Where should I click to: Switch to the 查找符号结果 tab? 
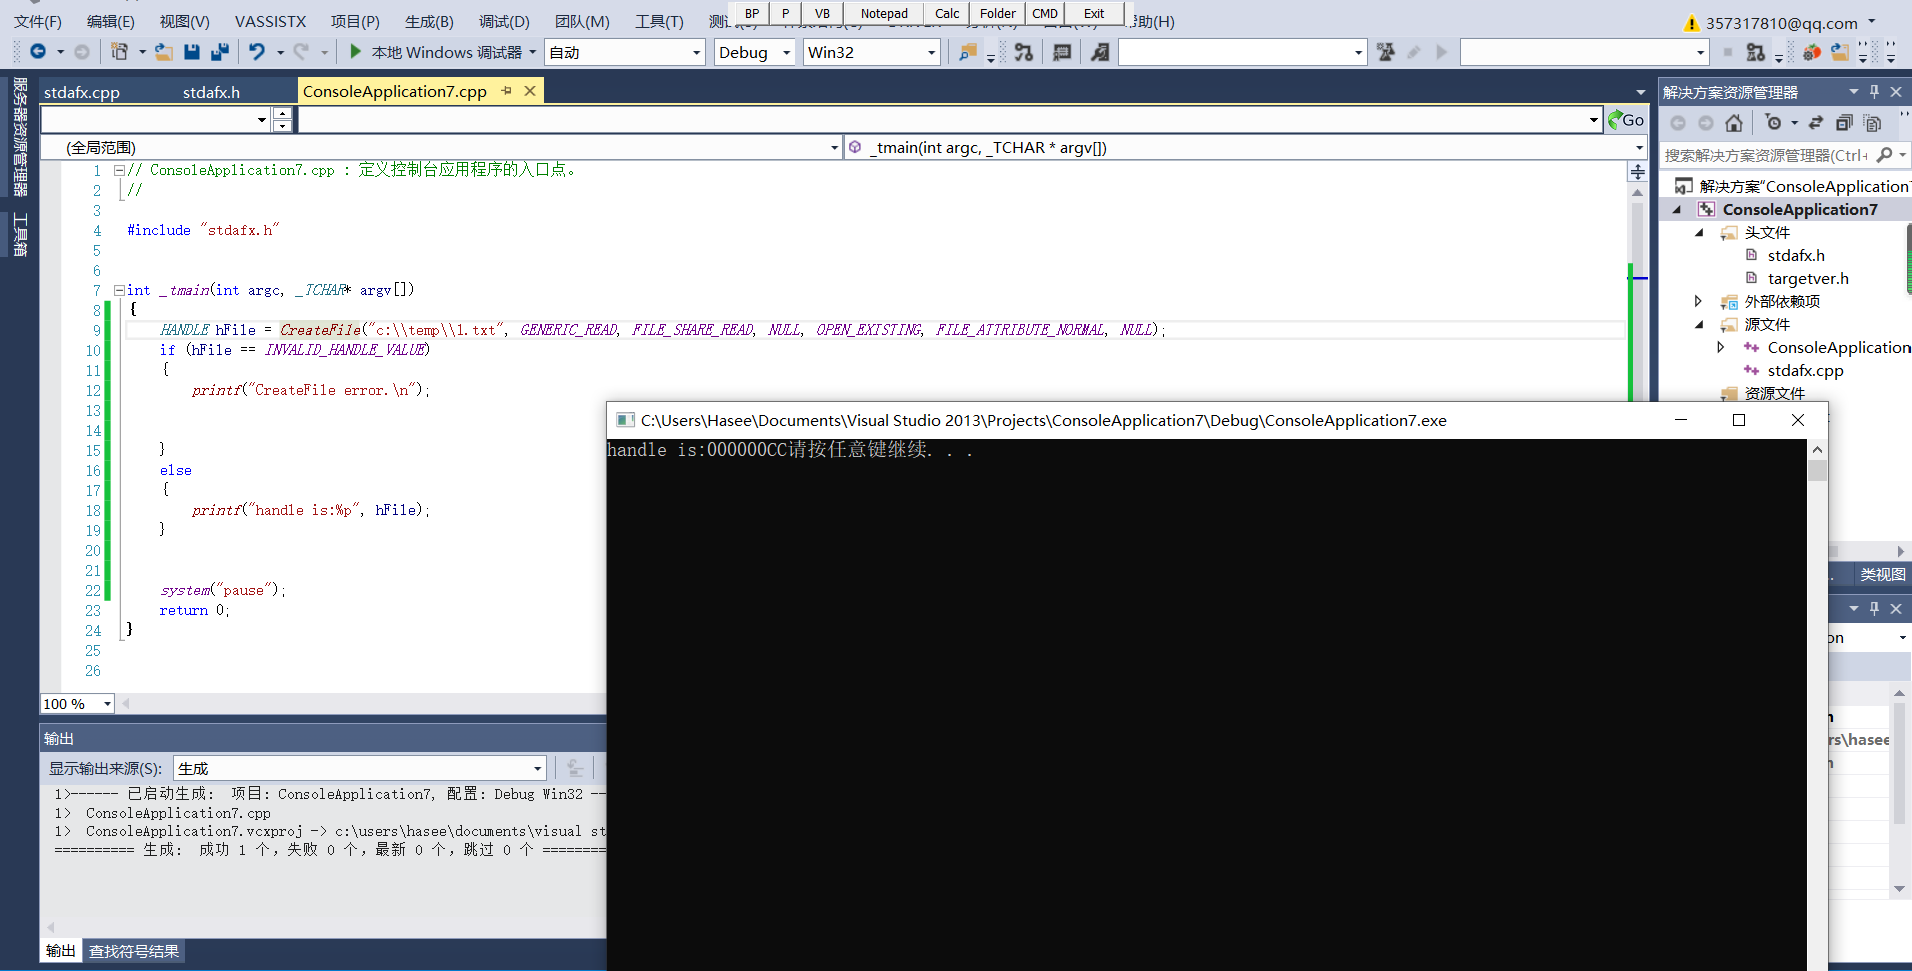click(x=134, y=951)
